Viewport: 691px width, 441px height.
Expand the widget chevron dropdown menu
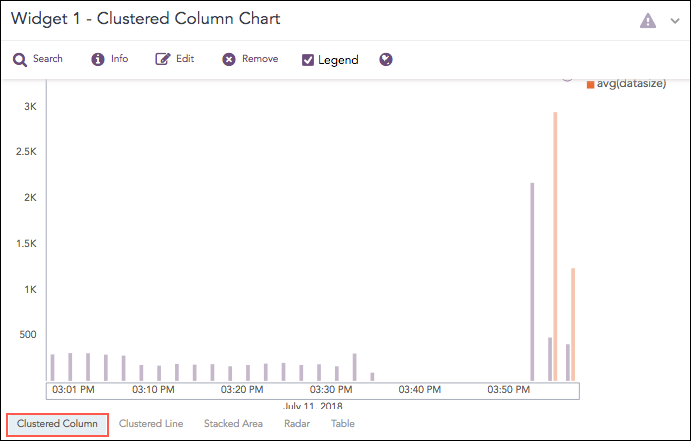(675, 21)
